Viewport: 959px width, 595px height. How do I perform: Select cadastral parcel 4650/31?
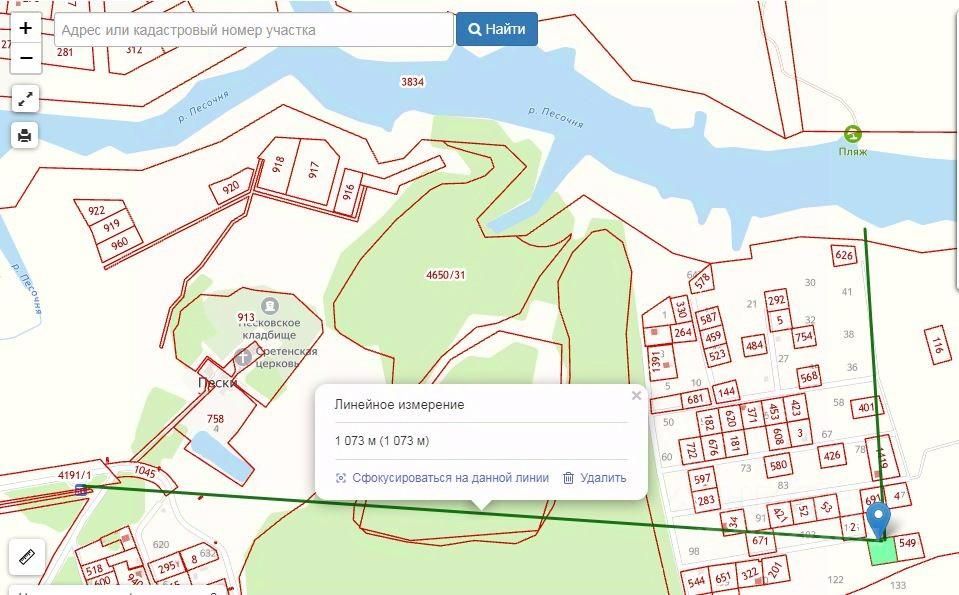click(x=445, y=275)
